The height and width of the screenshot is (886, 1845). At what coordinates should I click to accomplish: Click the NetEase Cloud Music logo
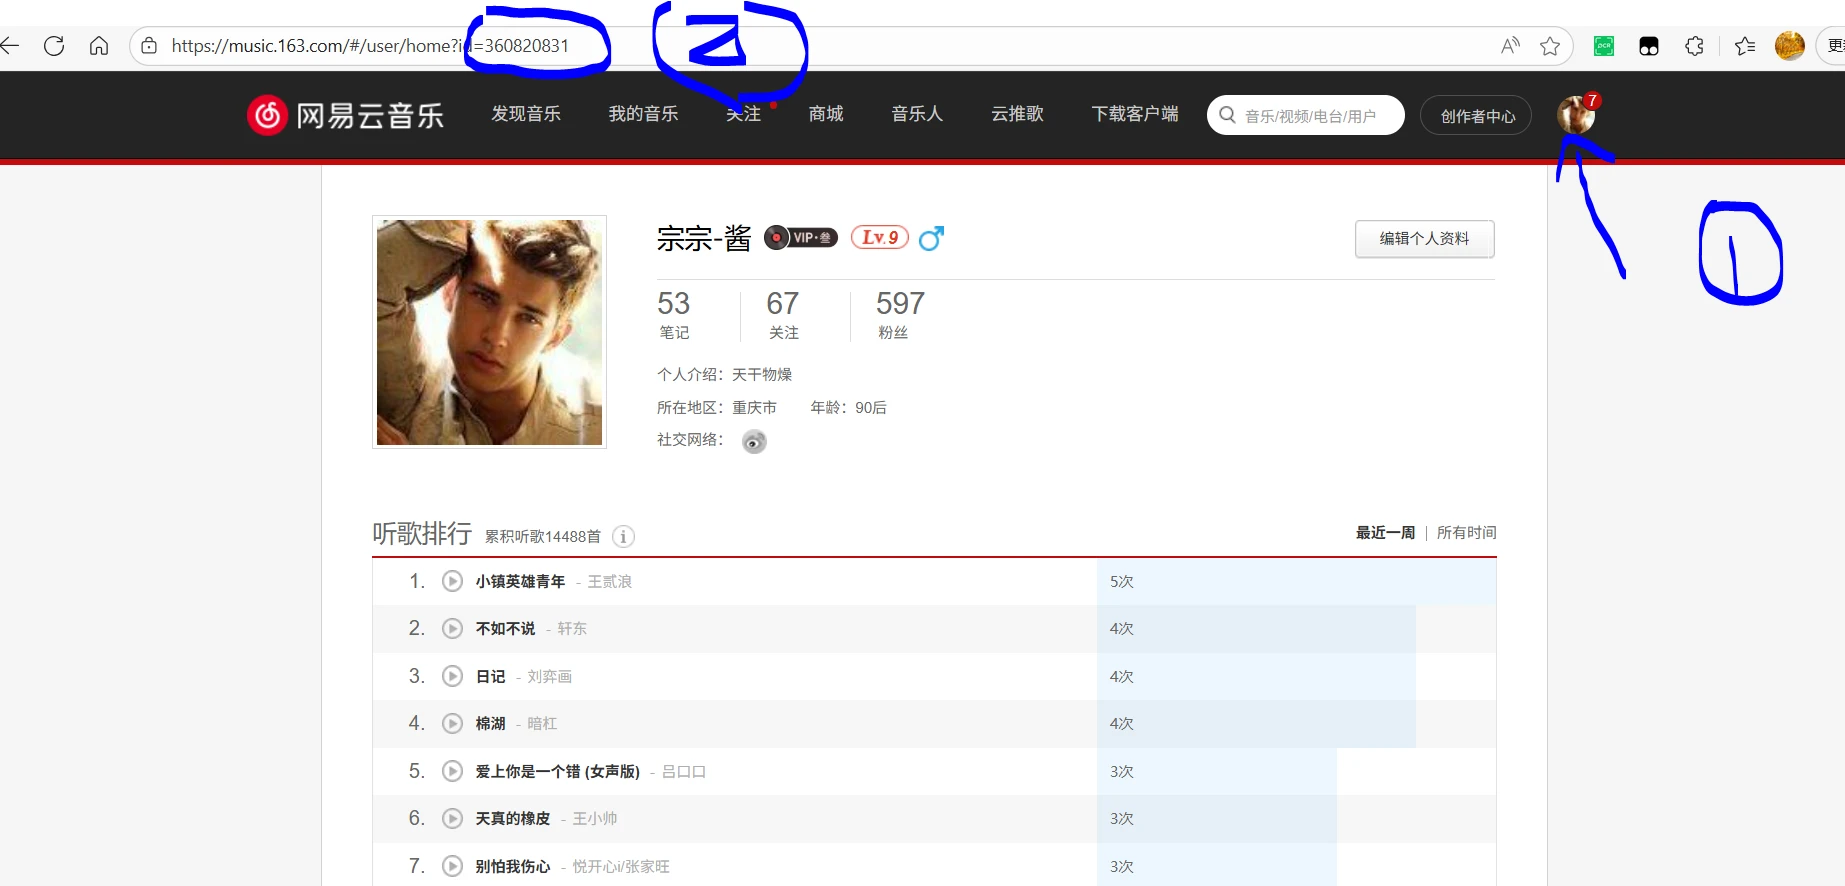tap(346, 116)
